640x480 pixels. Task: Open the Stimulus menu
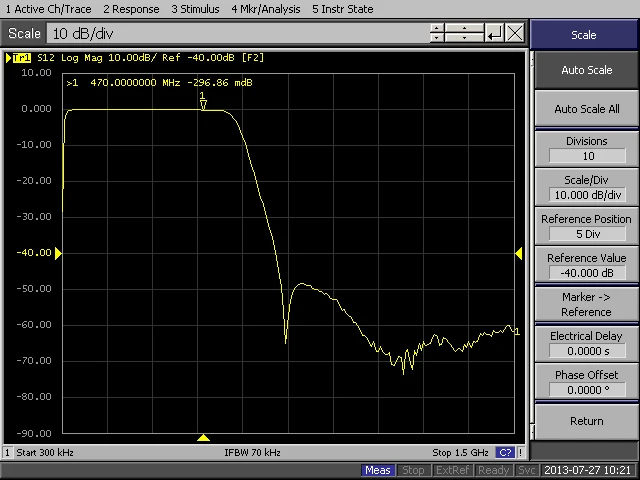pyautogui.click(x=195, y=9)
